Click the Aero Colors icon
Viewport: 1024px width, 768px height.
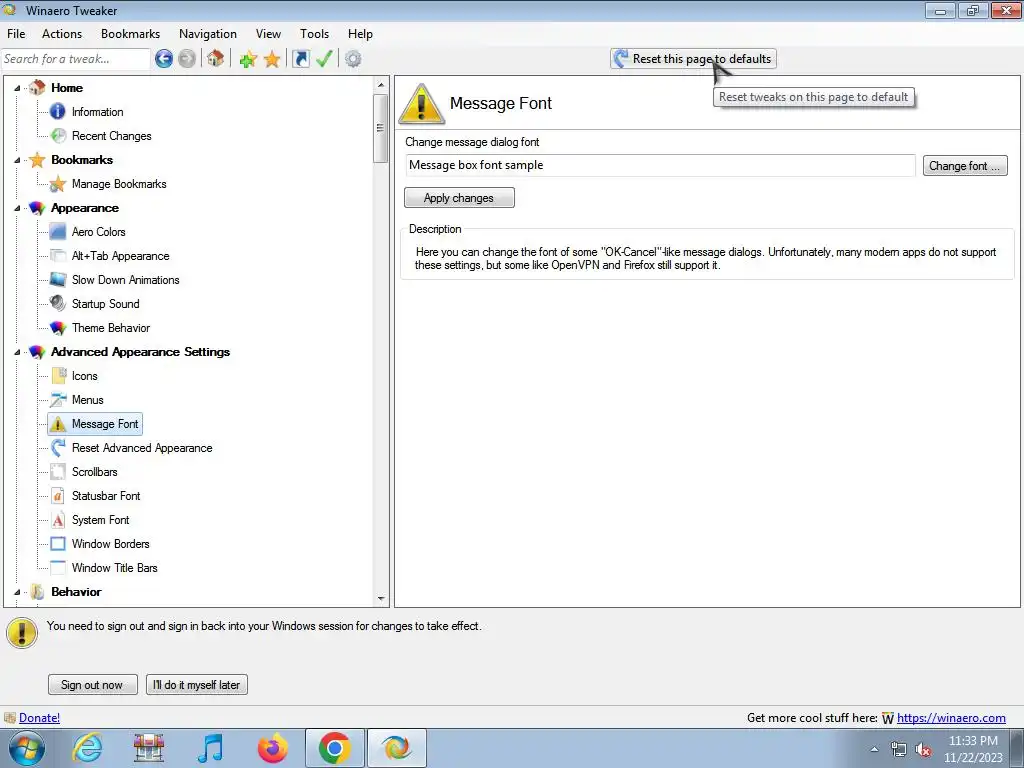[x=58, y=232]
